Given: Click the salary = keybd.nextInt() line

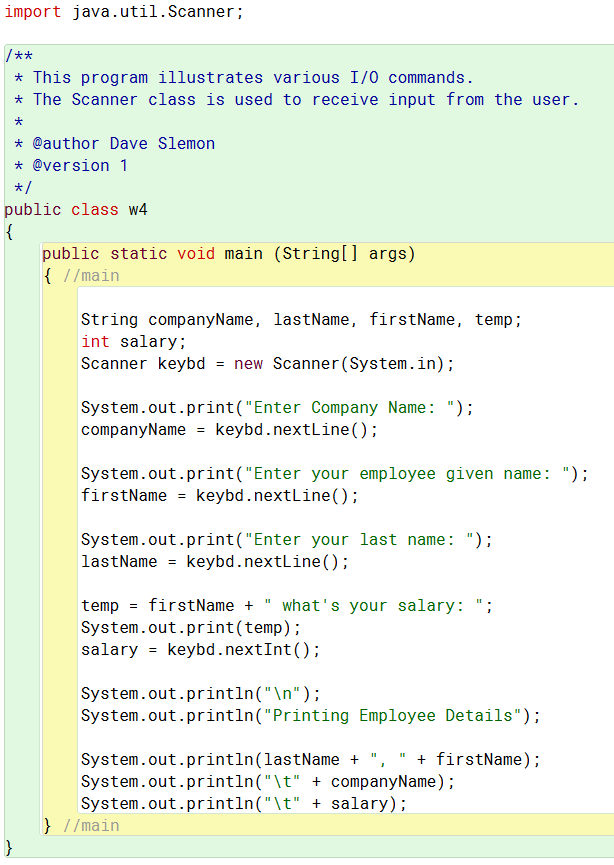Looking at the screenshot, I should (x=200, y=649).
